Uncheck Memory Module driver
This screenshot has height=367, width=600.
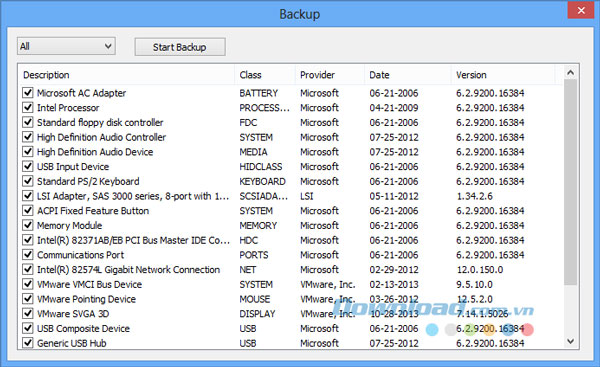28,225
